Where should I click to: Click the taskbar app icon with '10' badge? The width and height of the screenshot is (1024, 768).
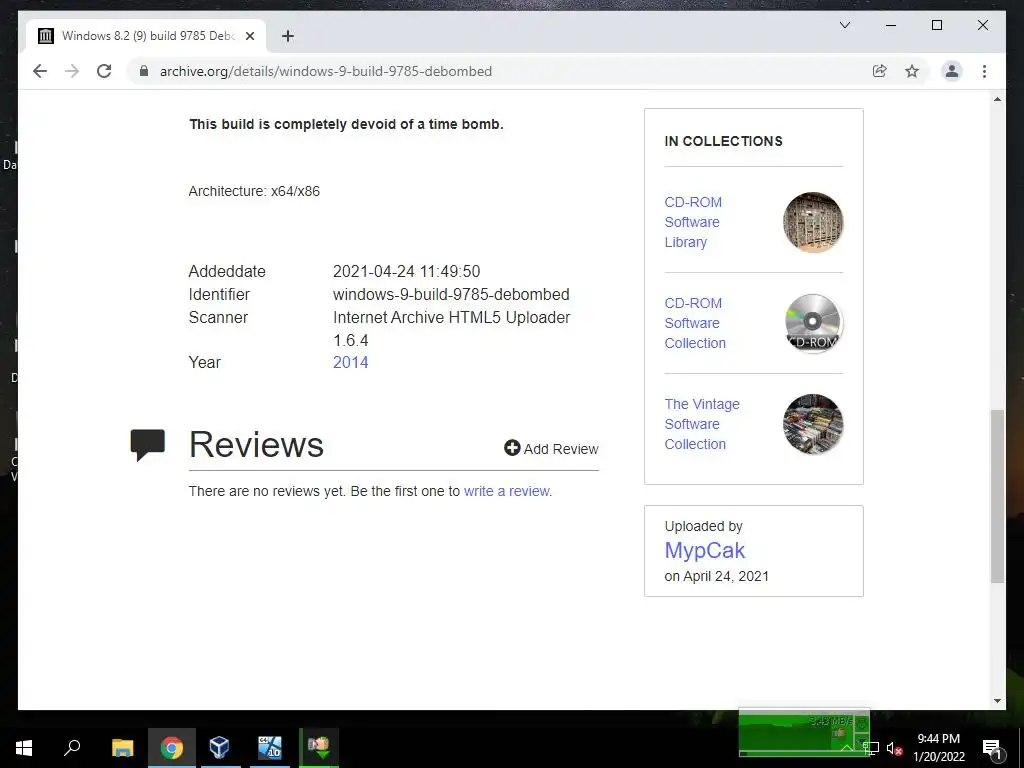click(x=269, y=748)
